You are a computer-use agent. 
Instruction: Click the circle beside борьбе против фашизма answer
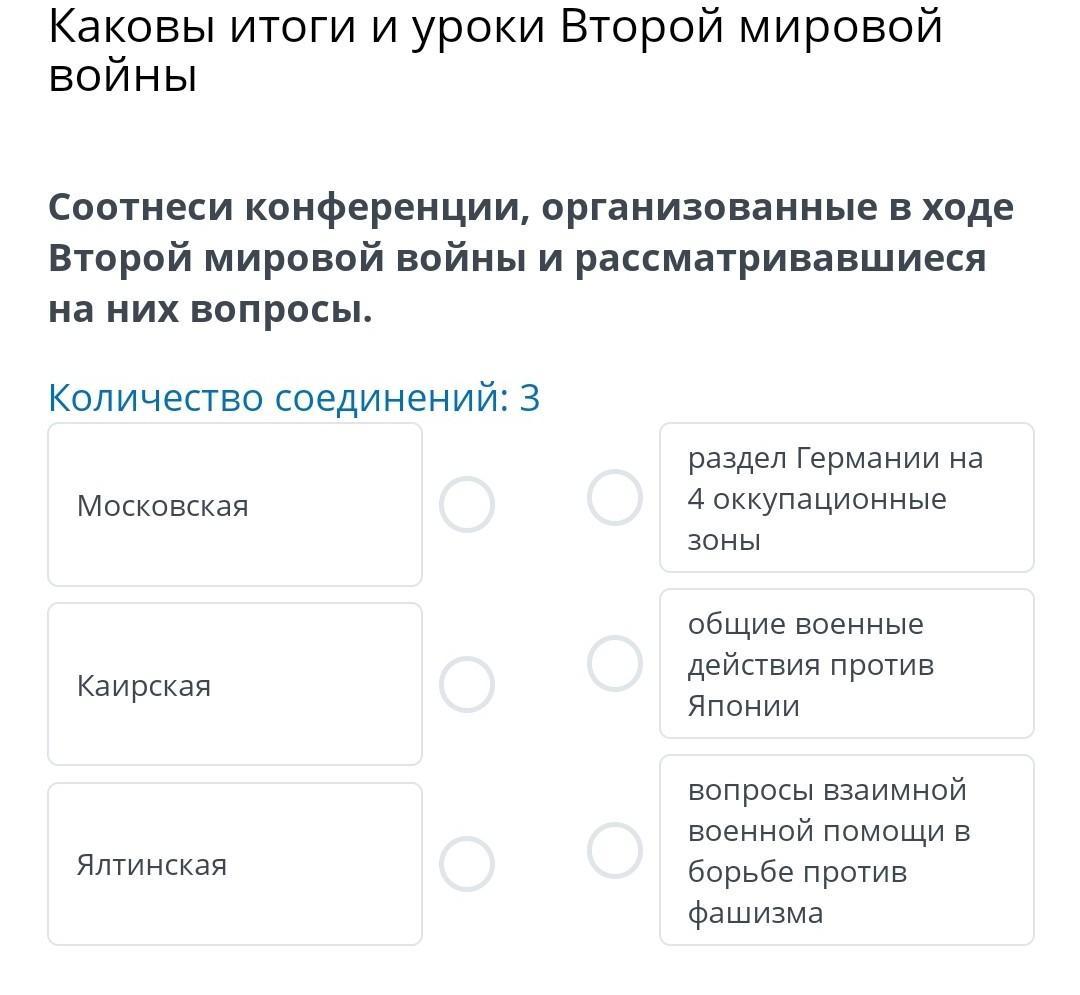[x=615, y=850]
